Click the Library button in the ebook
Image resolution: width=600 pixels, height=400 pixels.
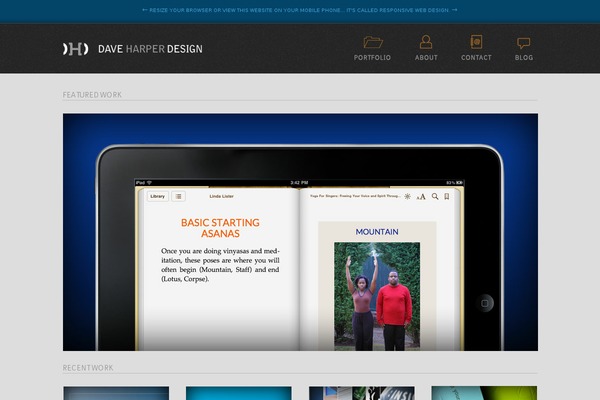click(157, 196)
